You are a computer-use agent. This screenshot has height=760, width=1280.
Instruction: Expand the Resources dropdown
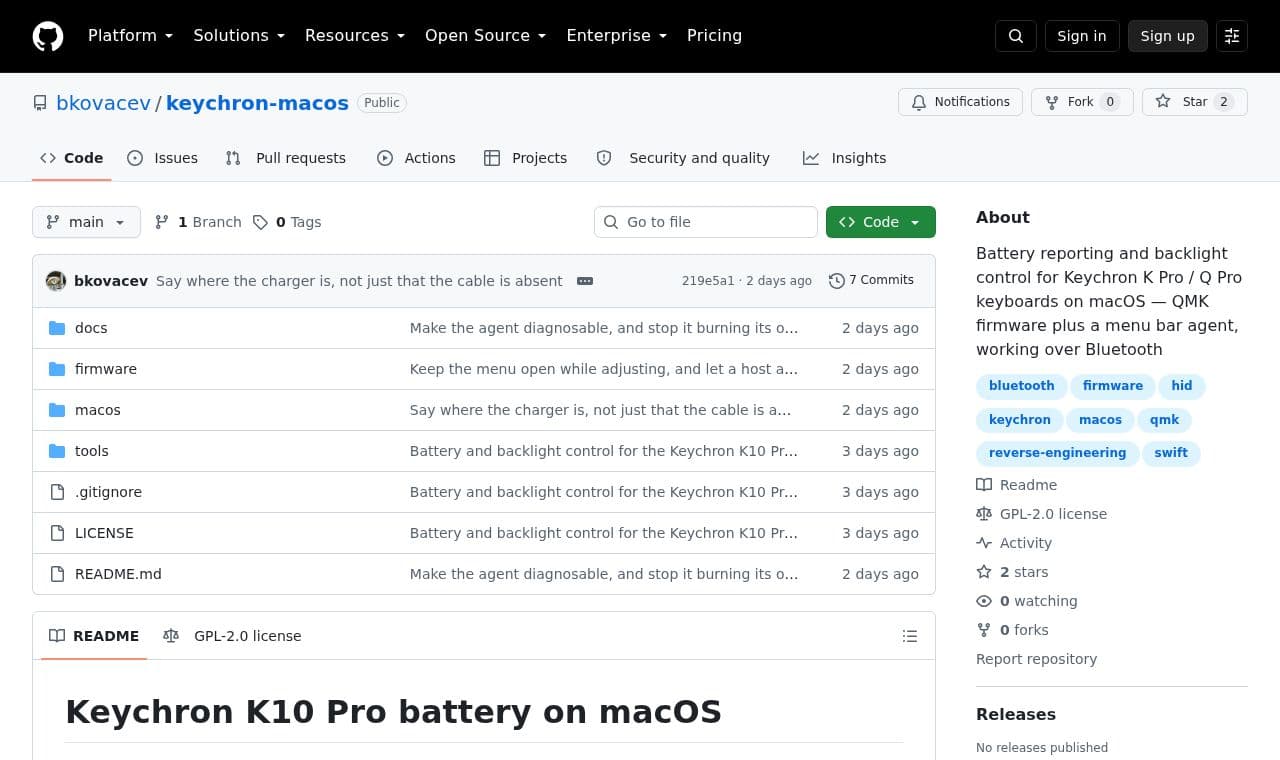pyautogui.click(x=355, y=36)
